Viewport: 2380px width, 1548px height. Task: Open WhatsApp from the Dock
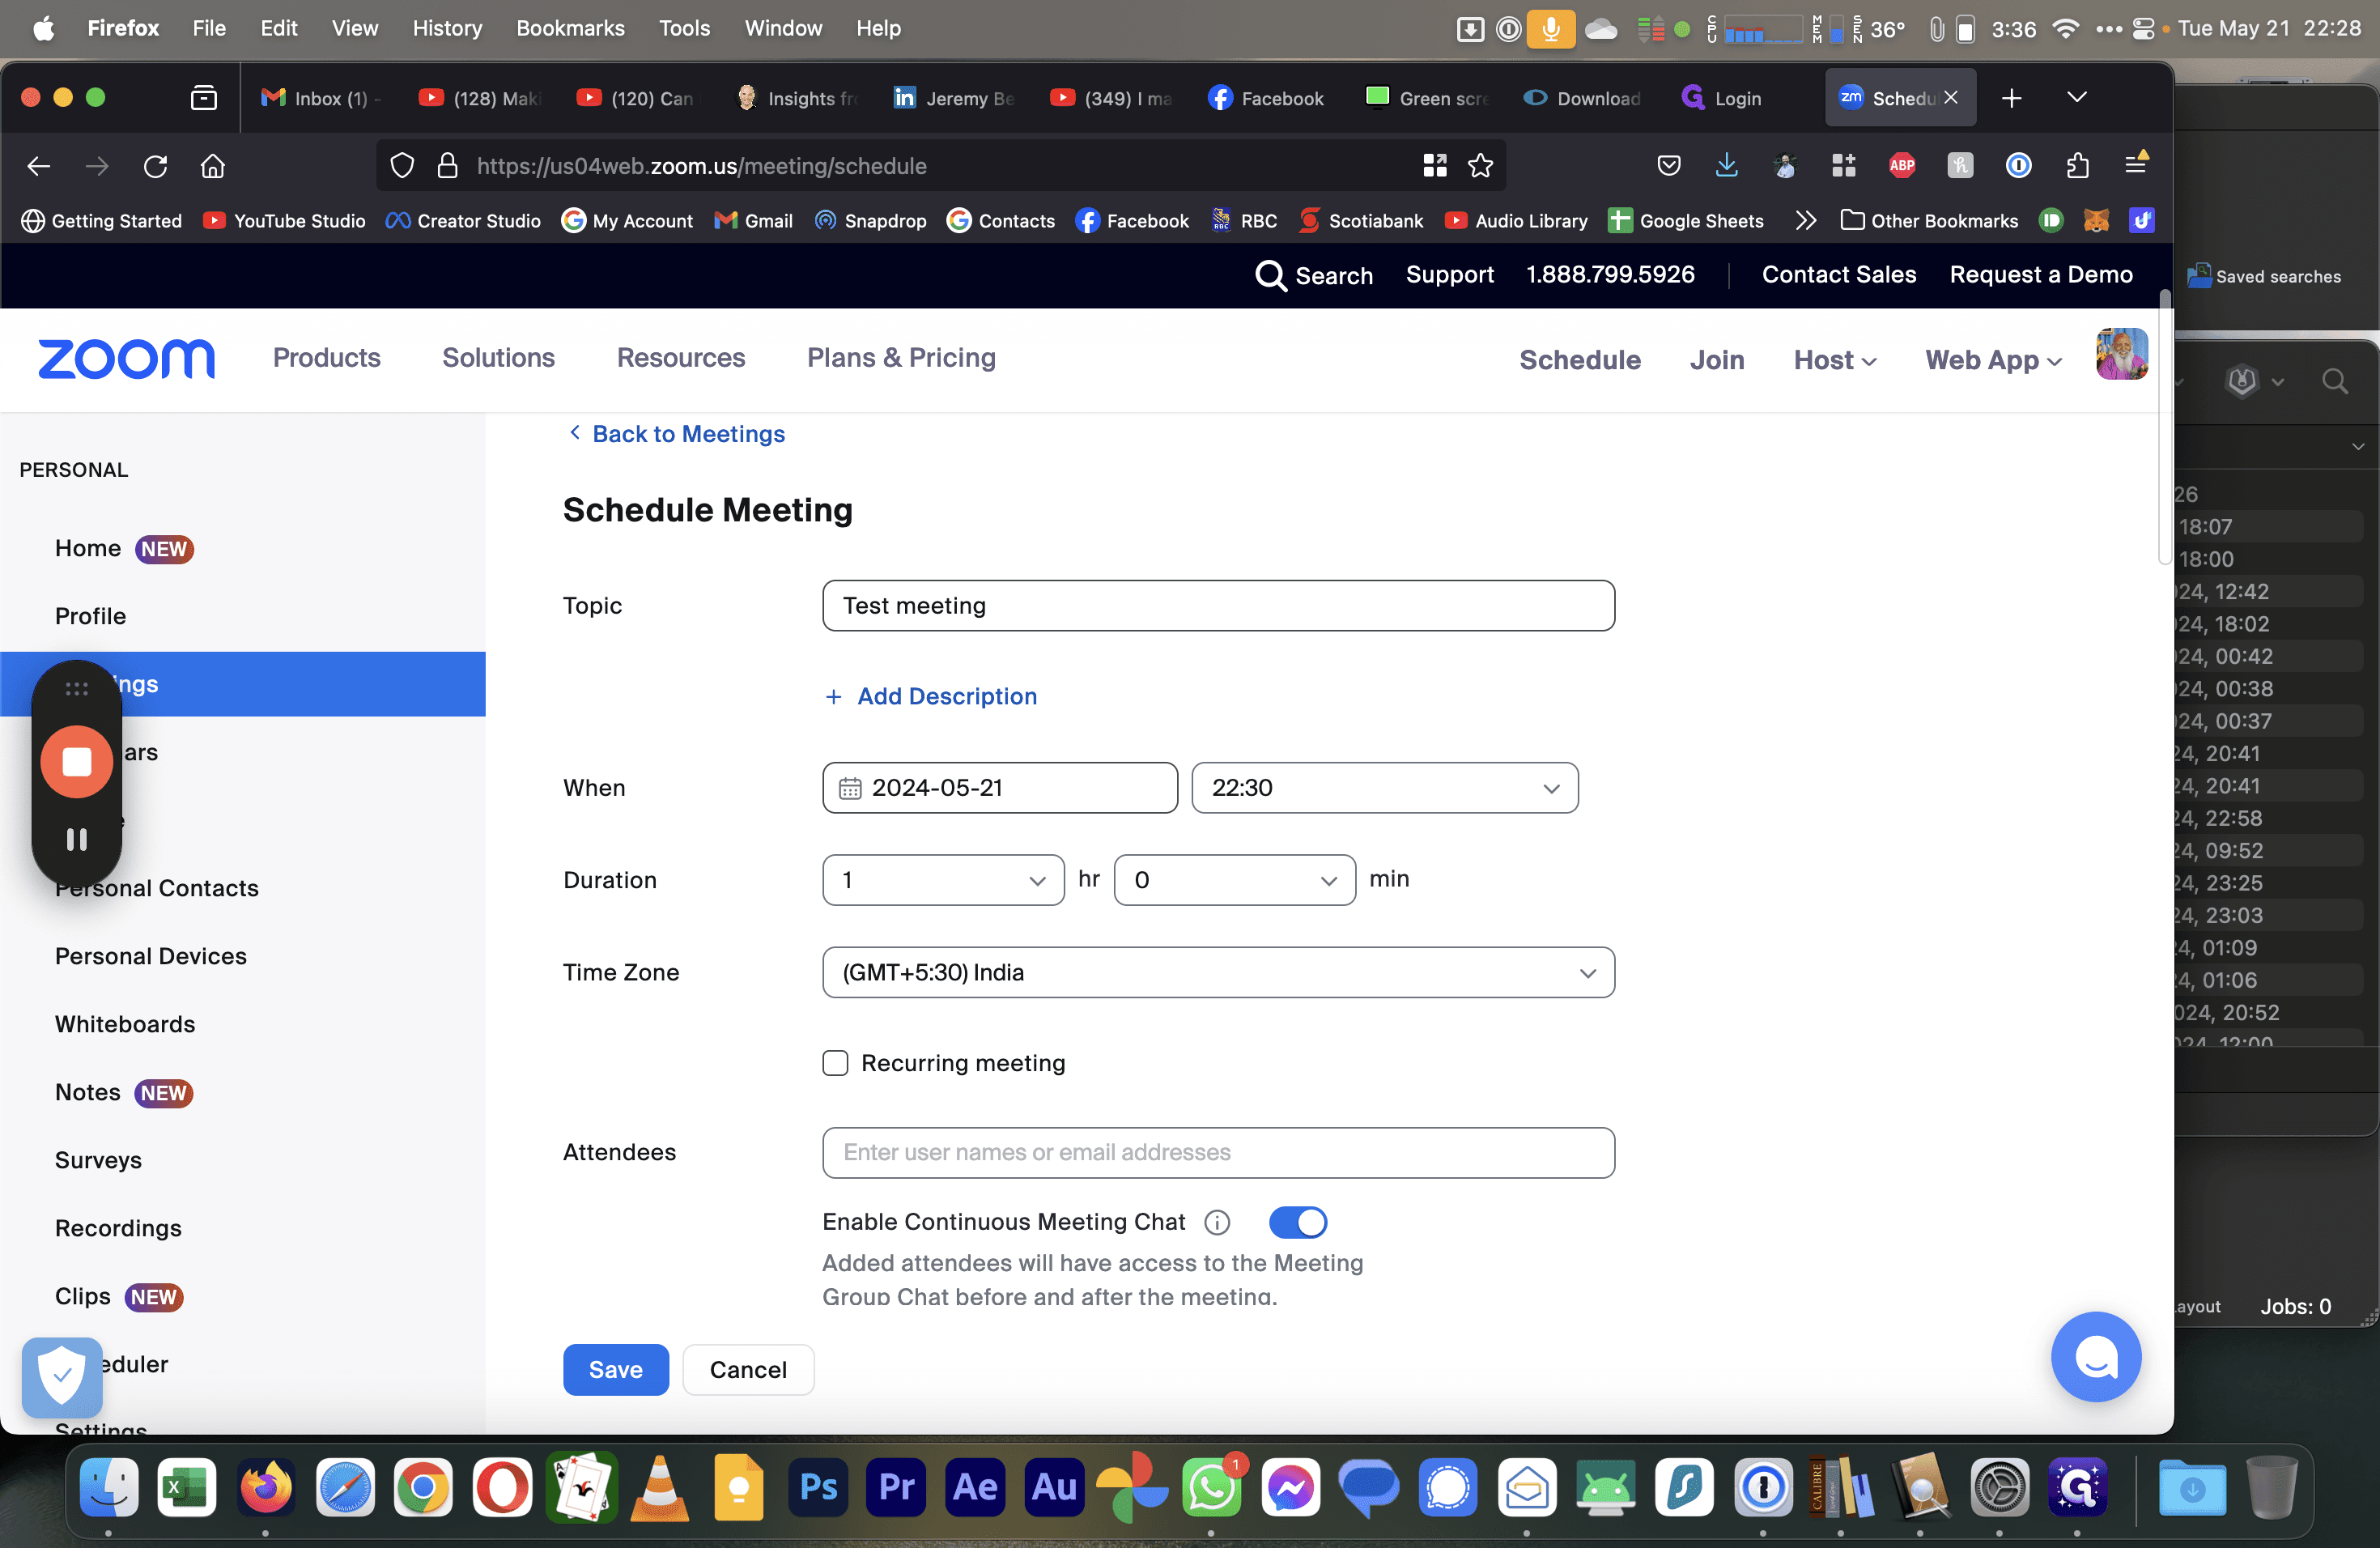[1211, 1487]
